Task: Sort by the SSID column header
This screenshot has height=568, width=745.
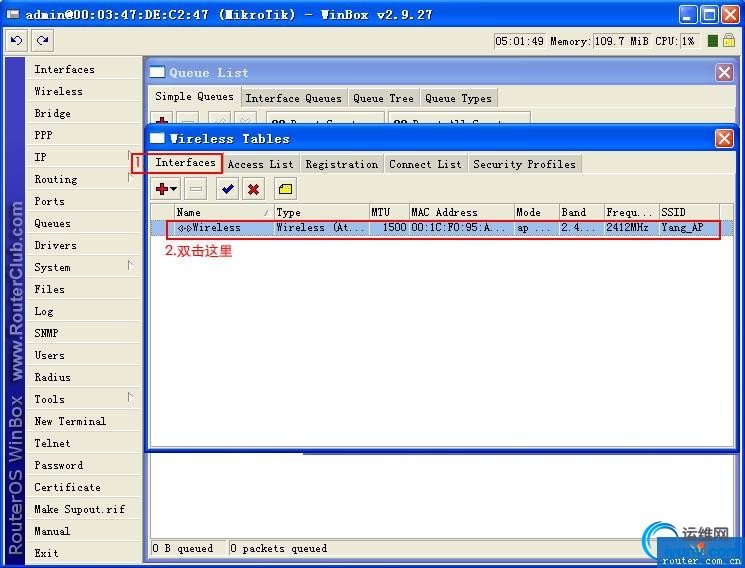Action: (x=689, y=212)
